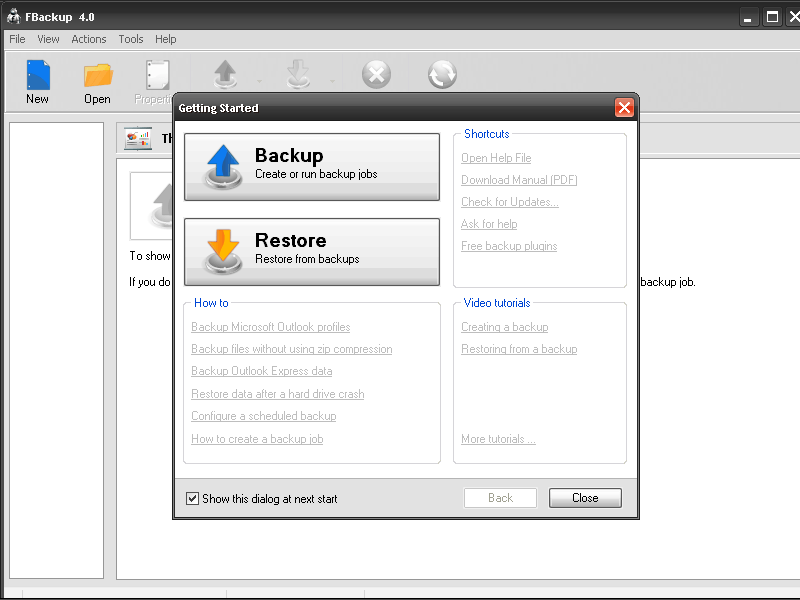Minimize the FBackup window

coord(748,17)
